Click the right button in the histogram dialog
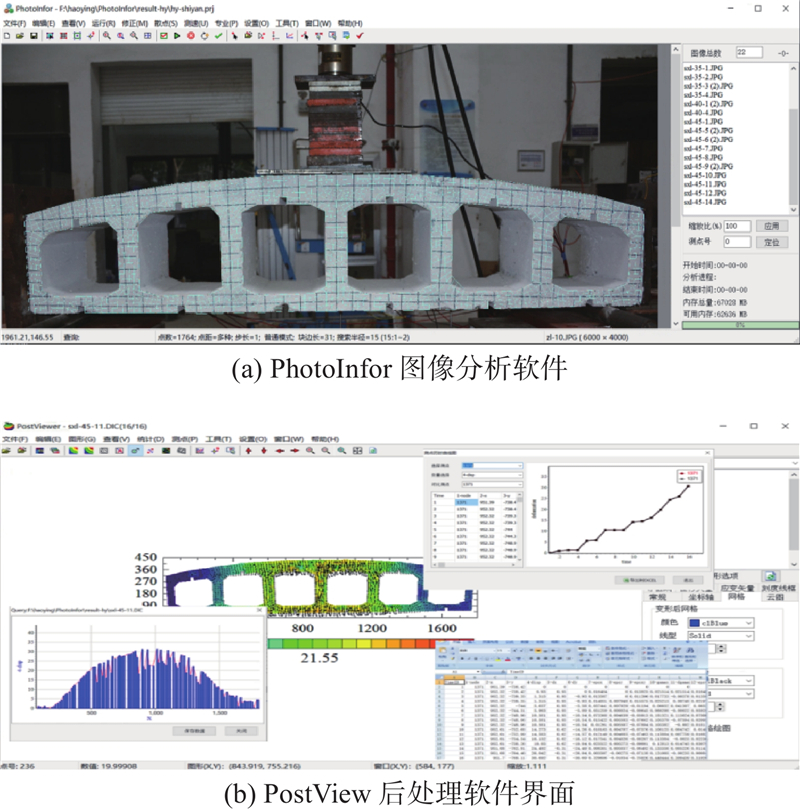Screen dimensions: 800x811 click(x=241, y=731)
